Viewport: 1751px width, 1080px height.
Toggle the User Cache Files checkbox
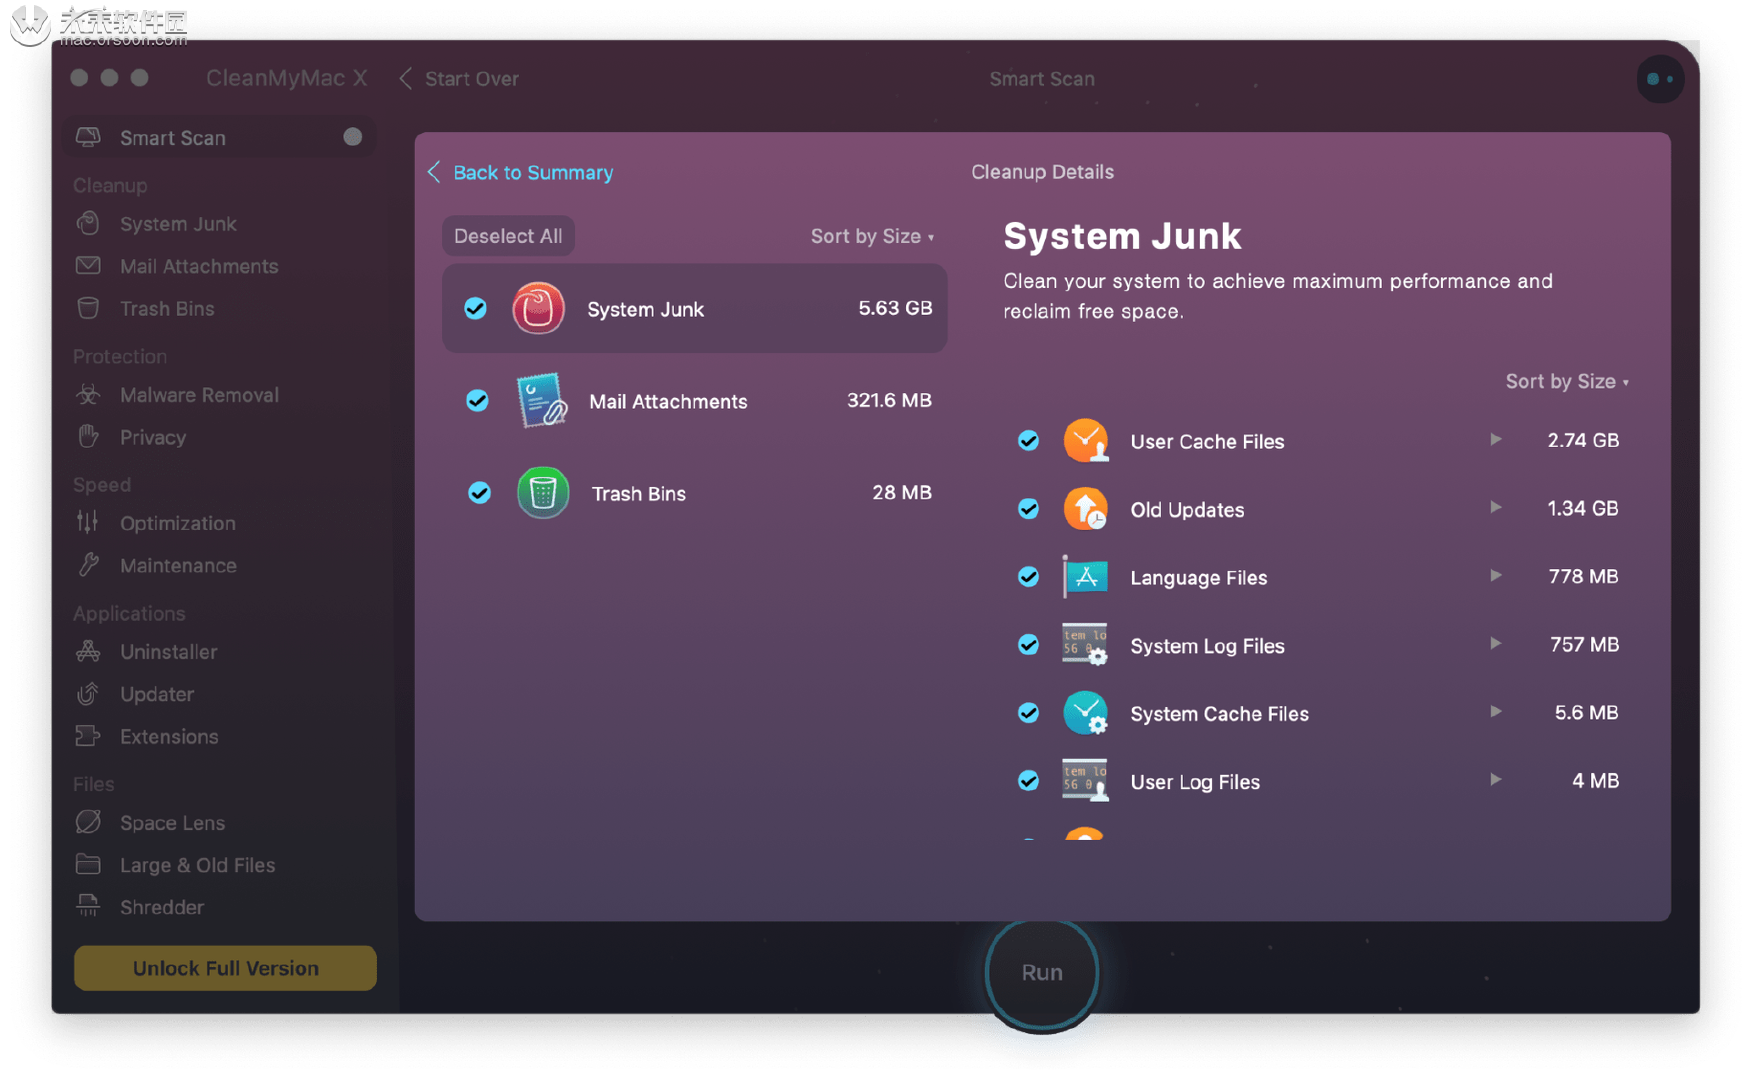coord(1028,440)
